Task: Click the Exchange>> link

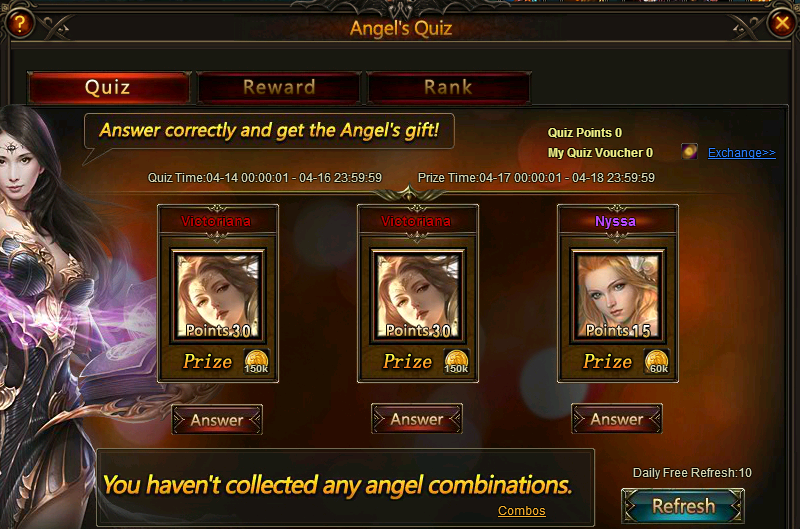Action: [741, 153]
